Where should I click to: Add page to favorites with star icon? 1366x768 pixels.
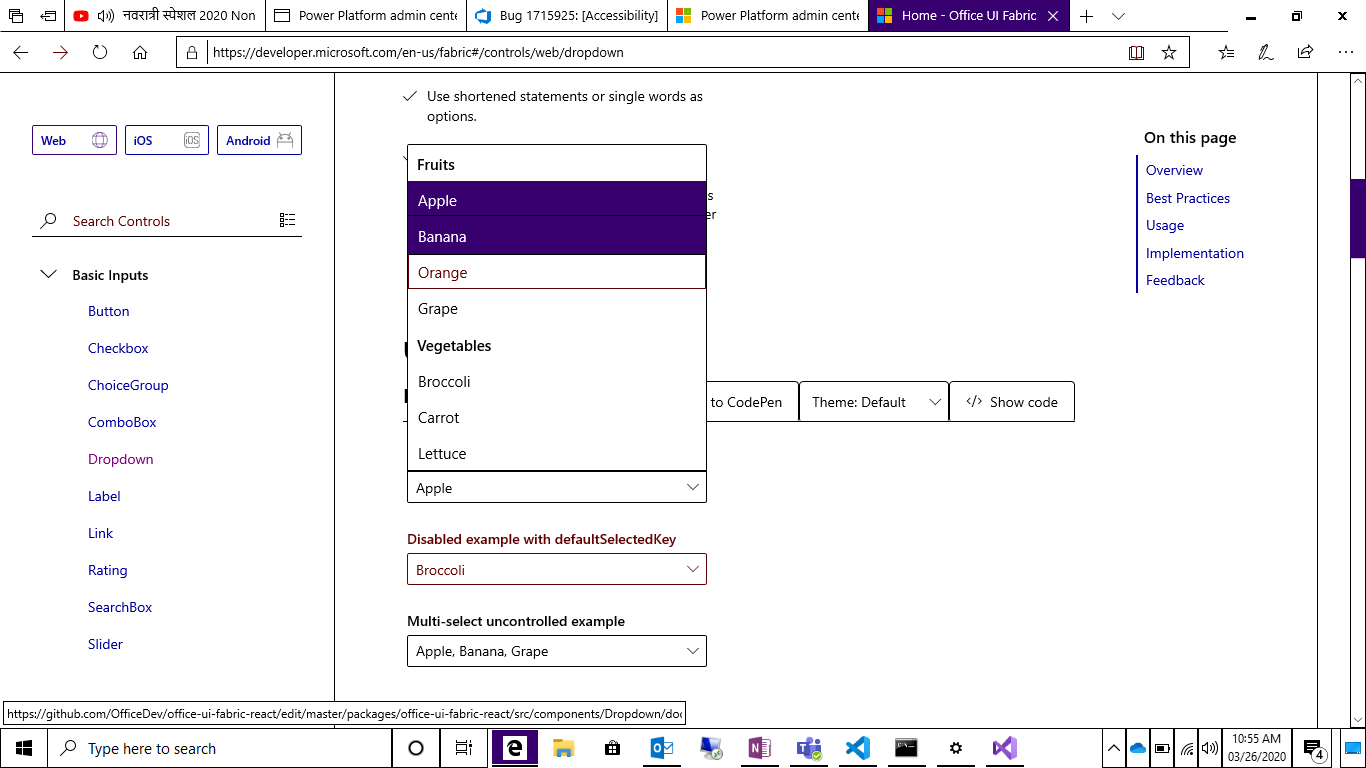coord(1169,52)
